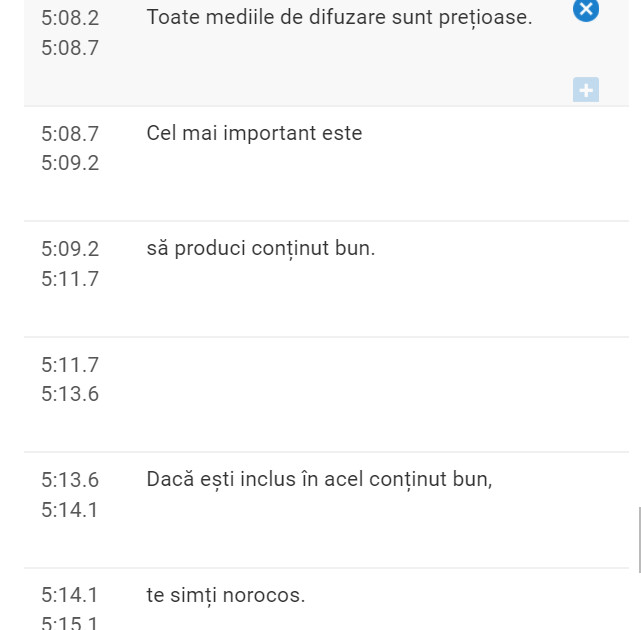Select the subtitle "Cel mai important este"
The height and width of the screenshot is (630, 641).
point(254,133)
